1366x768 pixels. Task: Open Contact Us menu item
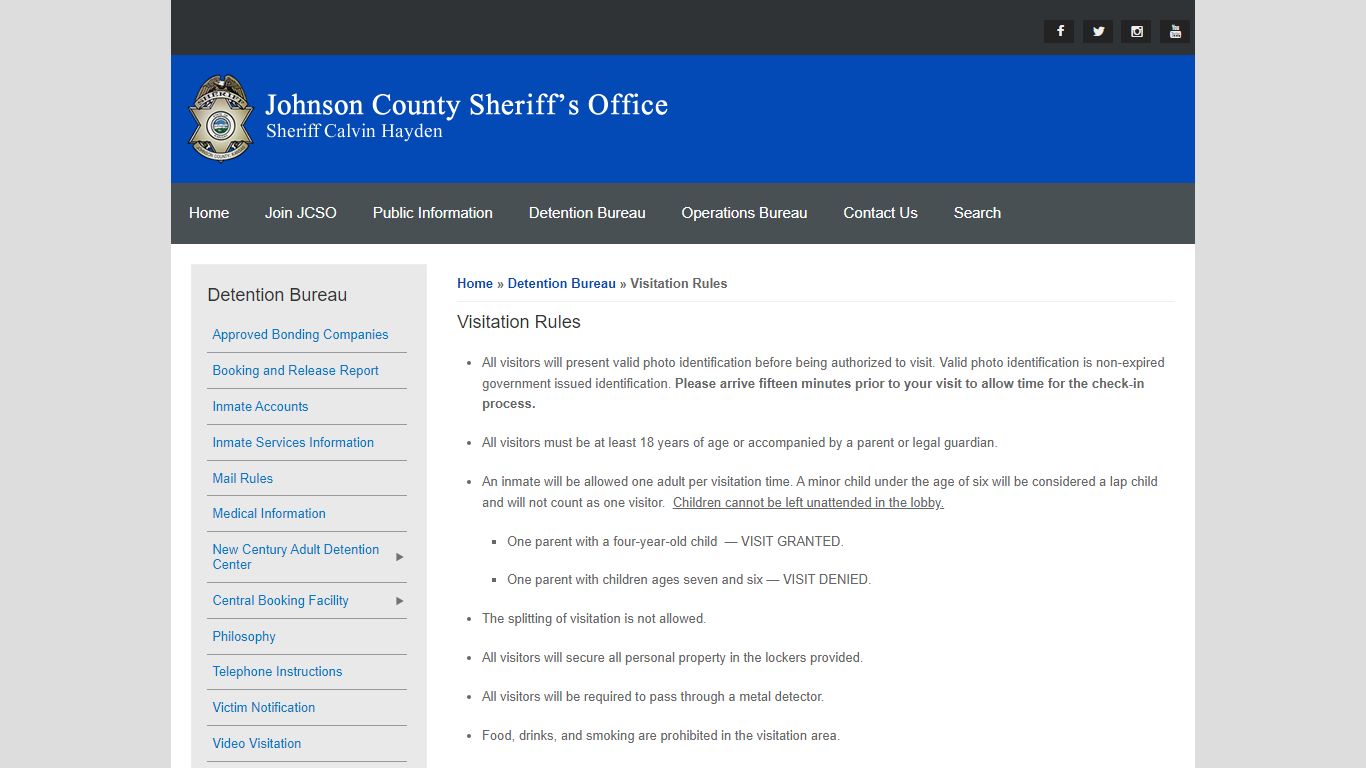pyautogui.click(x=880, y=213)
